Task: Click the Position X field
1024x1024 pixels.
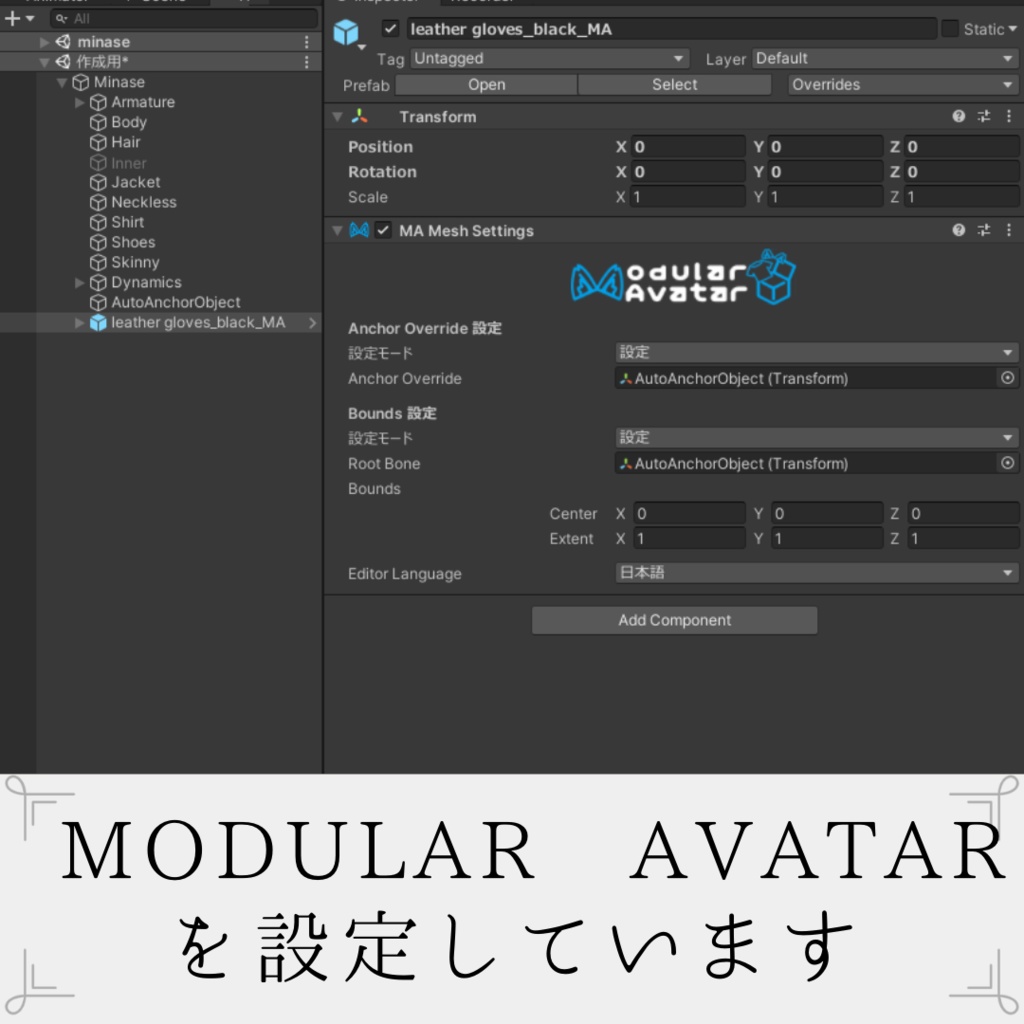Action: tap(688, 147)
